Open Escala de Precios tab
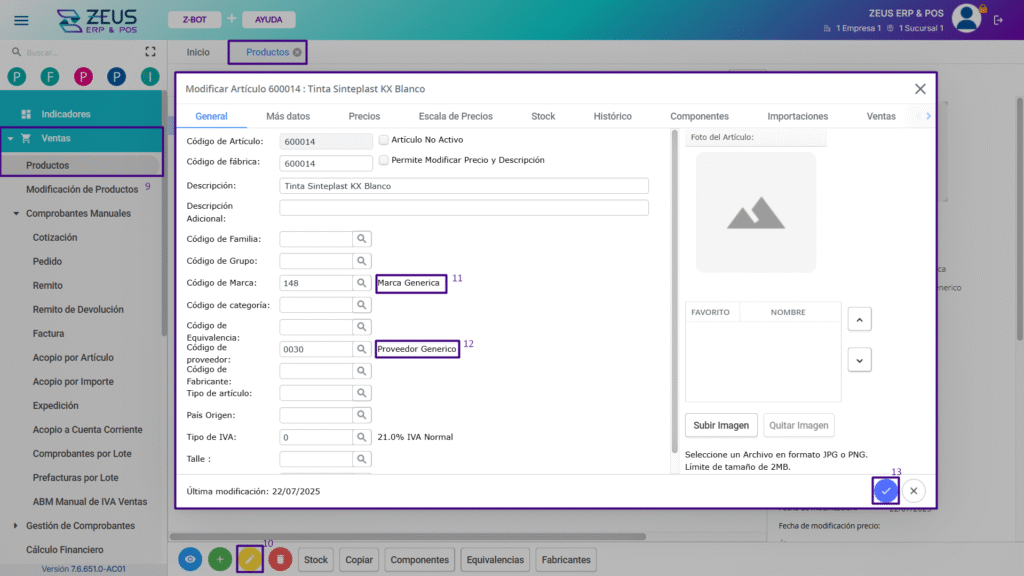This screenshot has width=1024, height=576. (x=455, y=116)
